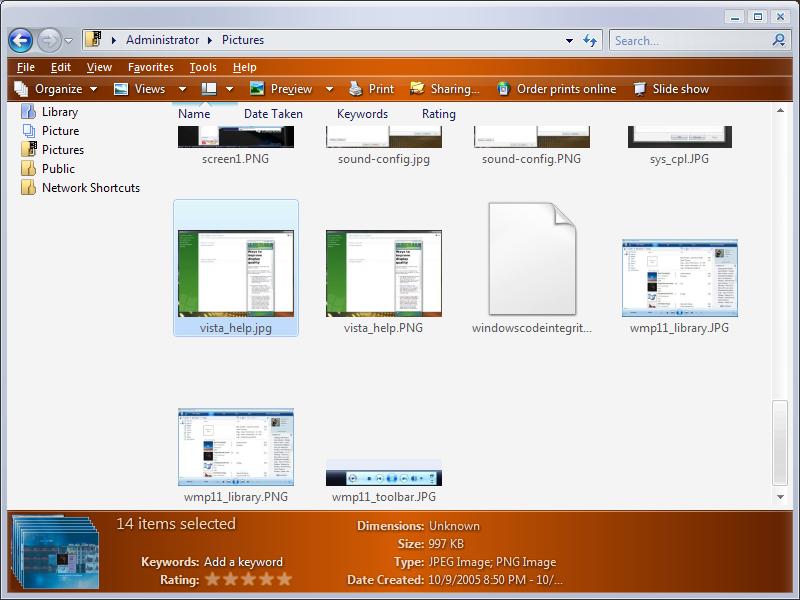Click the Back navigation arrow button

pos(20,40)
